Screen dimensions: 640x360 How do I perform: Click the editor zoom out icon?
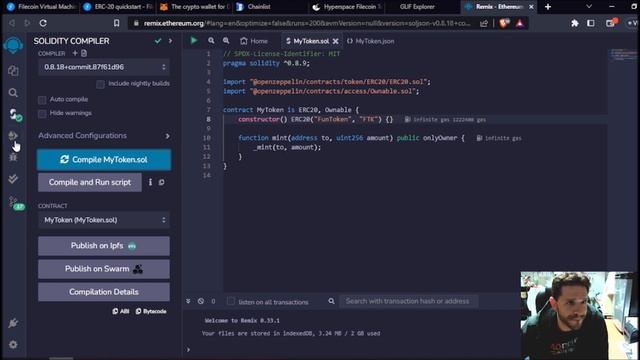coord(211,40)
